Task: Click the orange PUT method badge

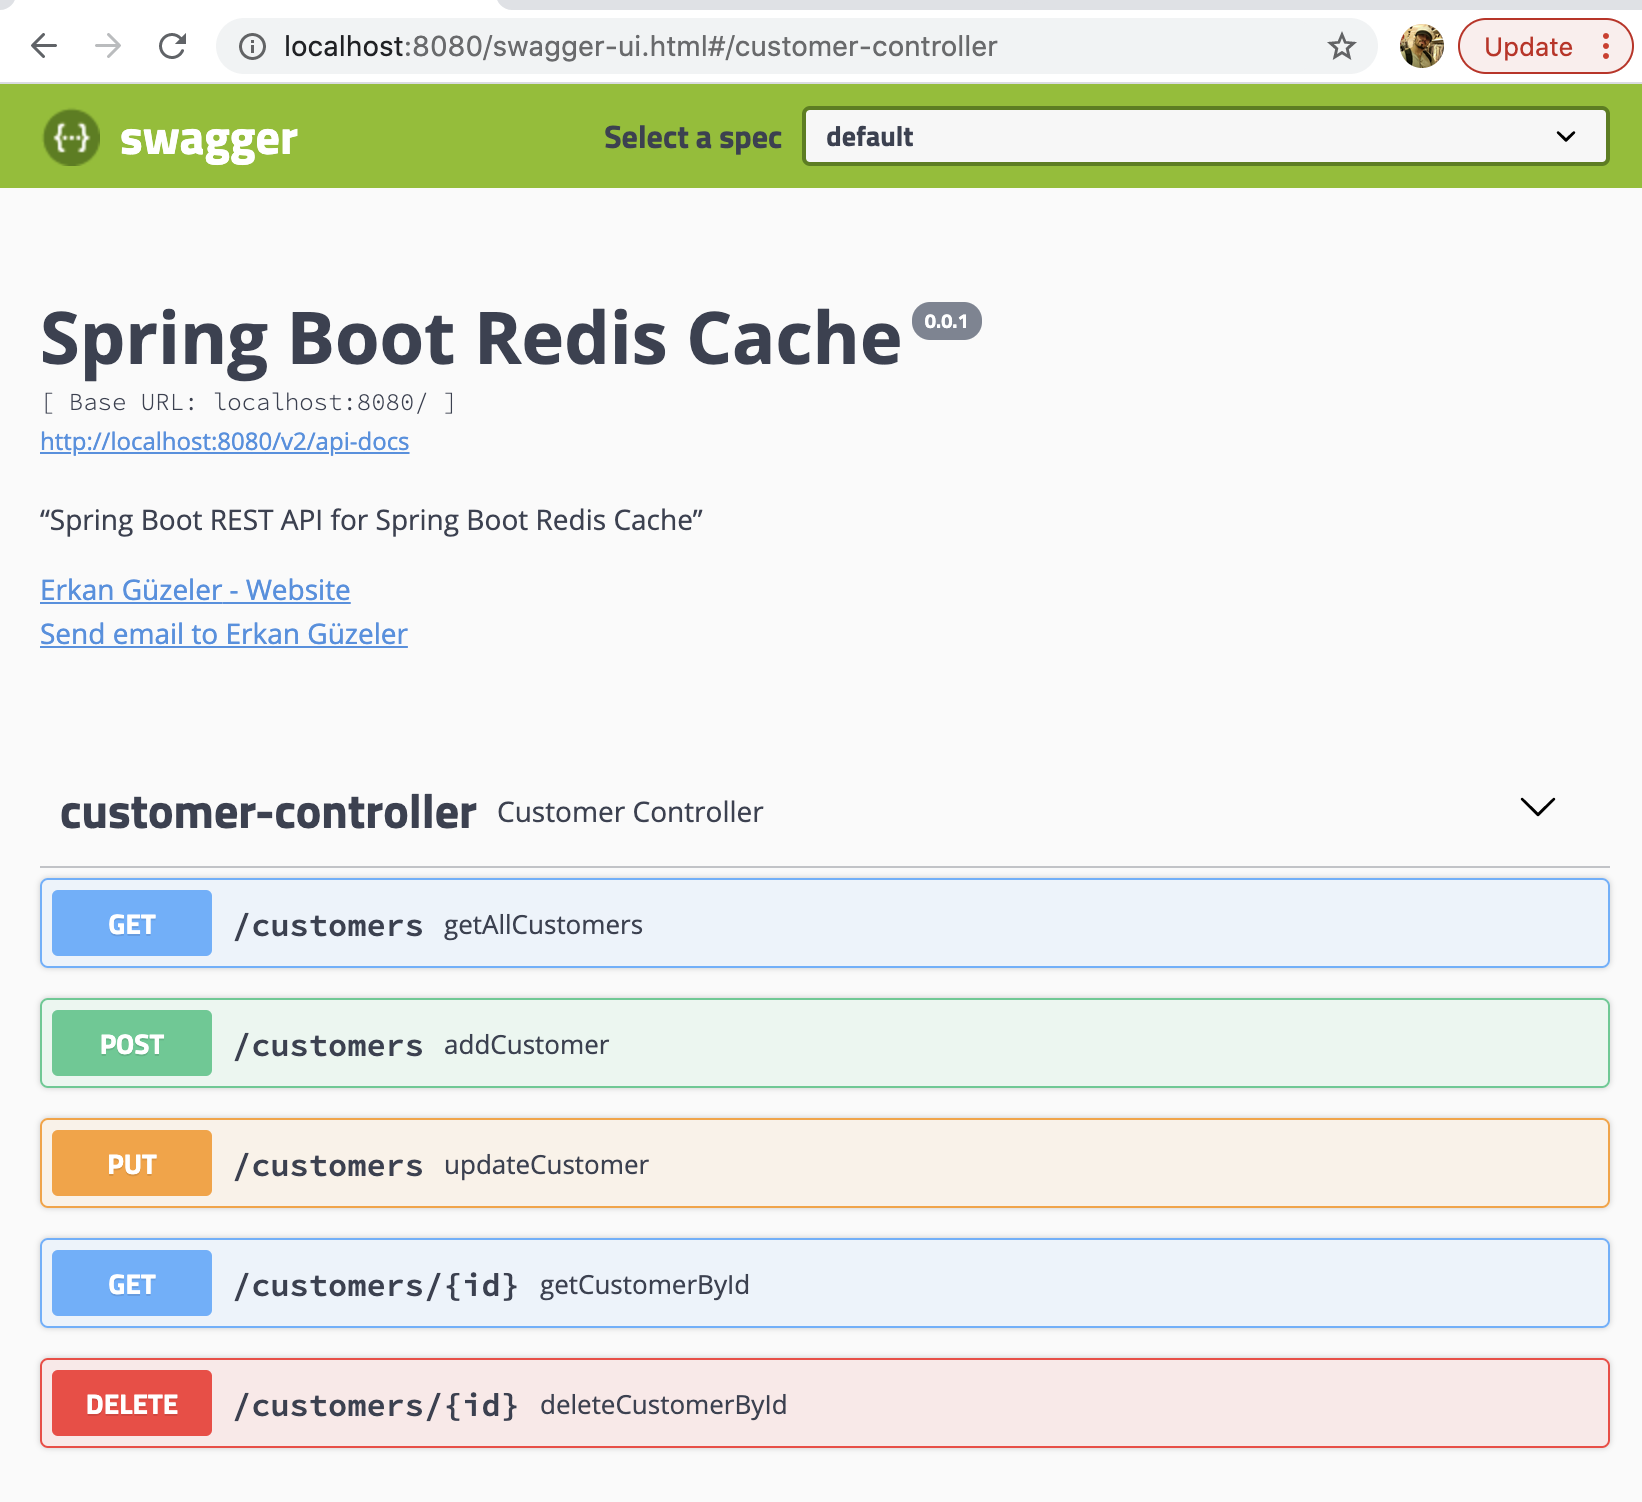Action: click(x=132, y=1163)
